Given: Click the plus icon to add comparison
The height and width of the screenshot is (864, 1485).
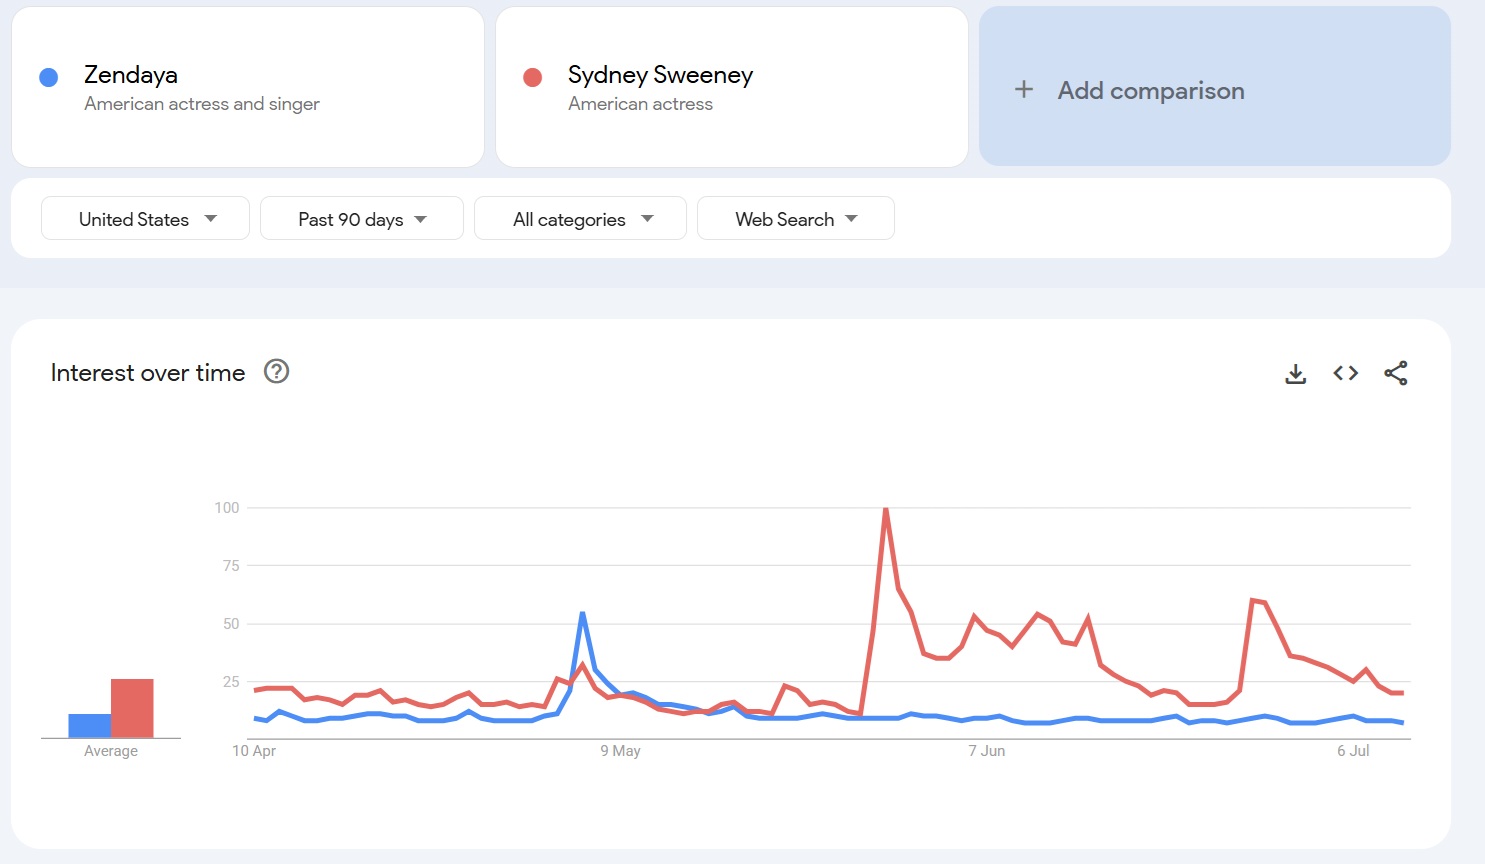Looking at the screenshot, I should 1024,90.
